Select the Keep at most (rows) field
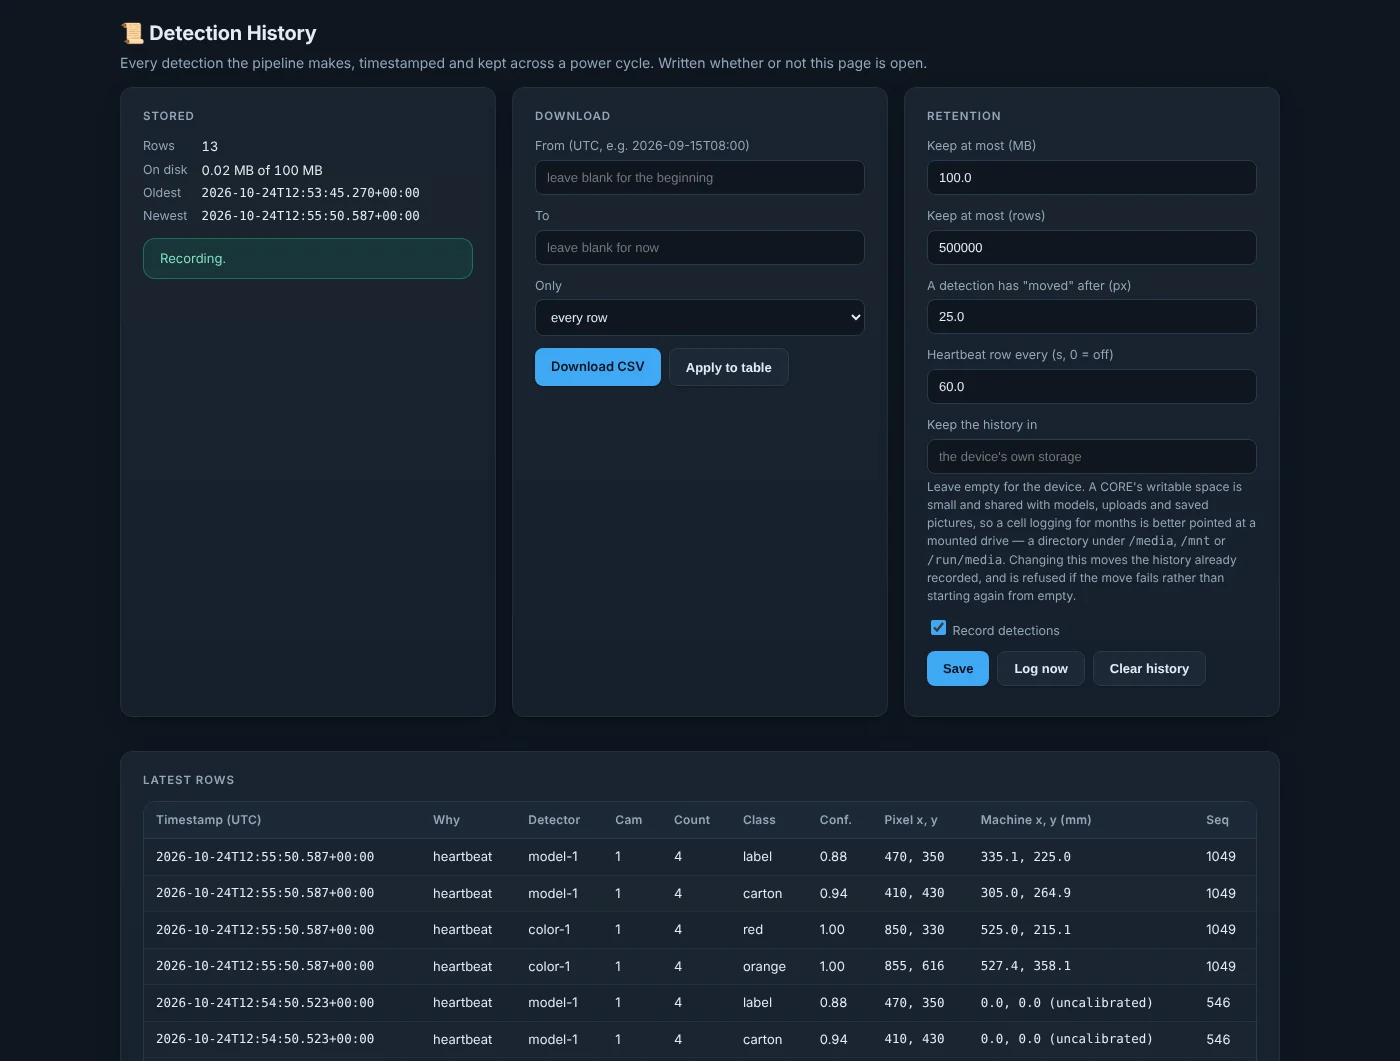The image size is (1400, 1061). (1092, 248)
